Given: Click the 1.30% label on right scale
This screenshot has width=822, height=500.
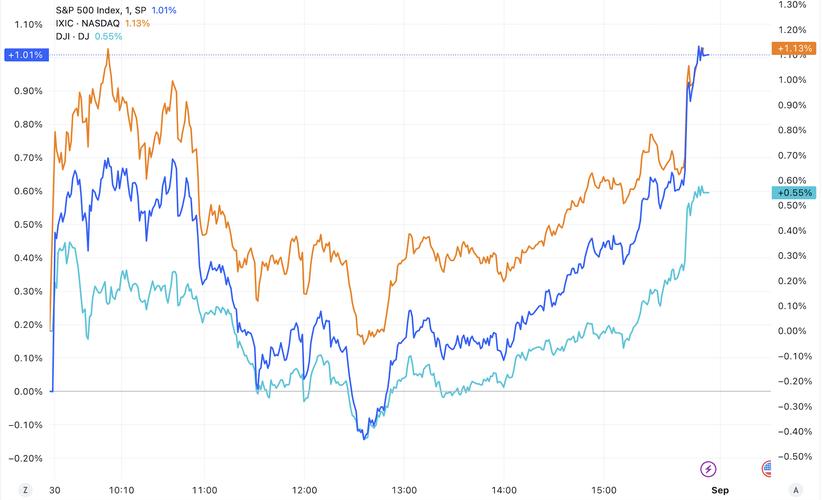Looking at the screenshot, I should (795, 5).
